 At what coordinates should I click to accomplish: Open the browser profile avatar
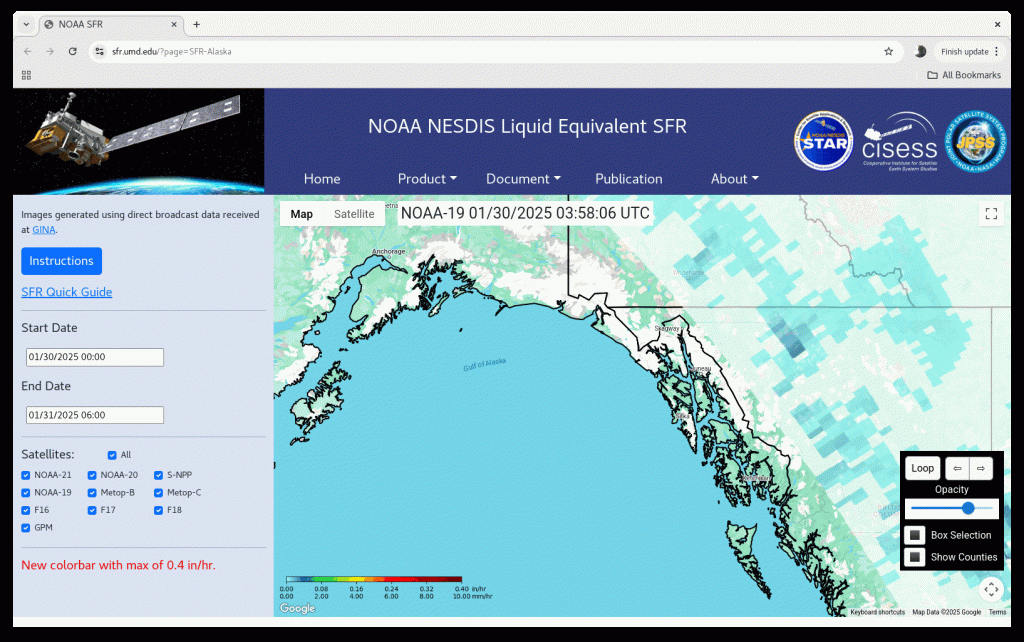coord(921,52)
